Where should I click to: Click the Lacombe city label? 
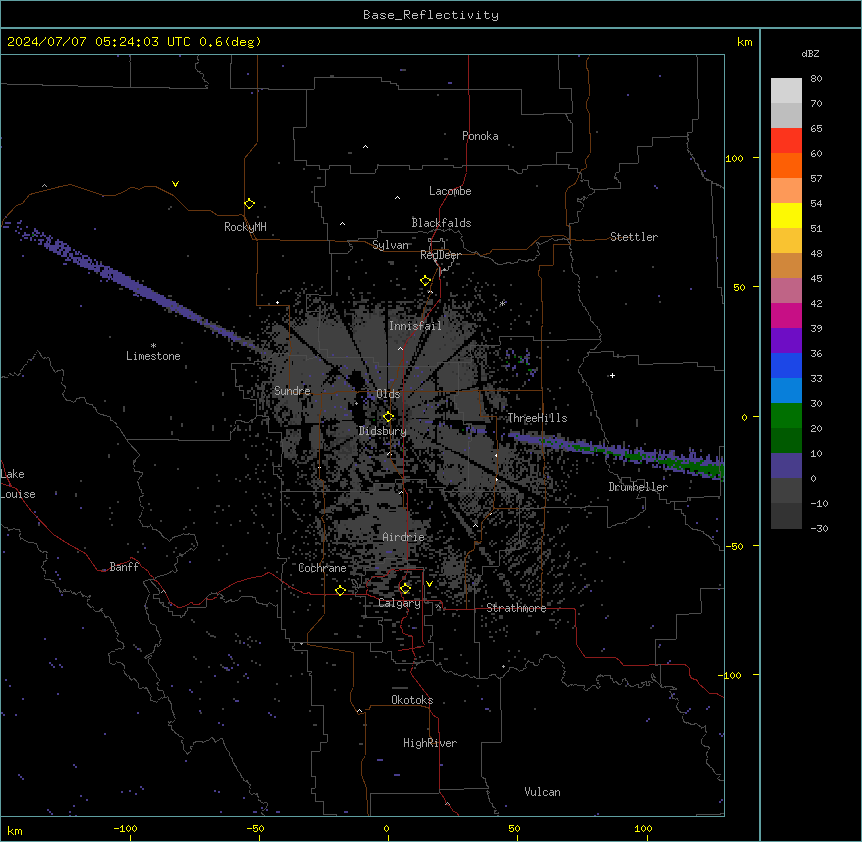click(x=450, y=191)
